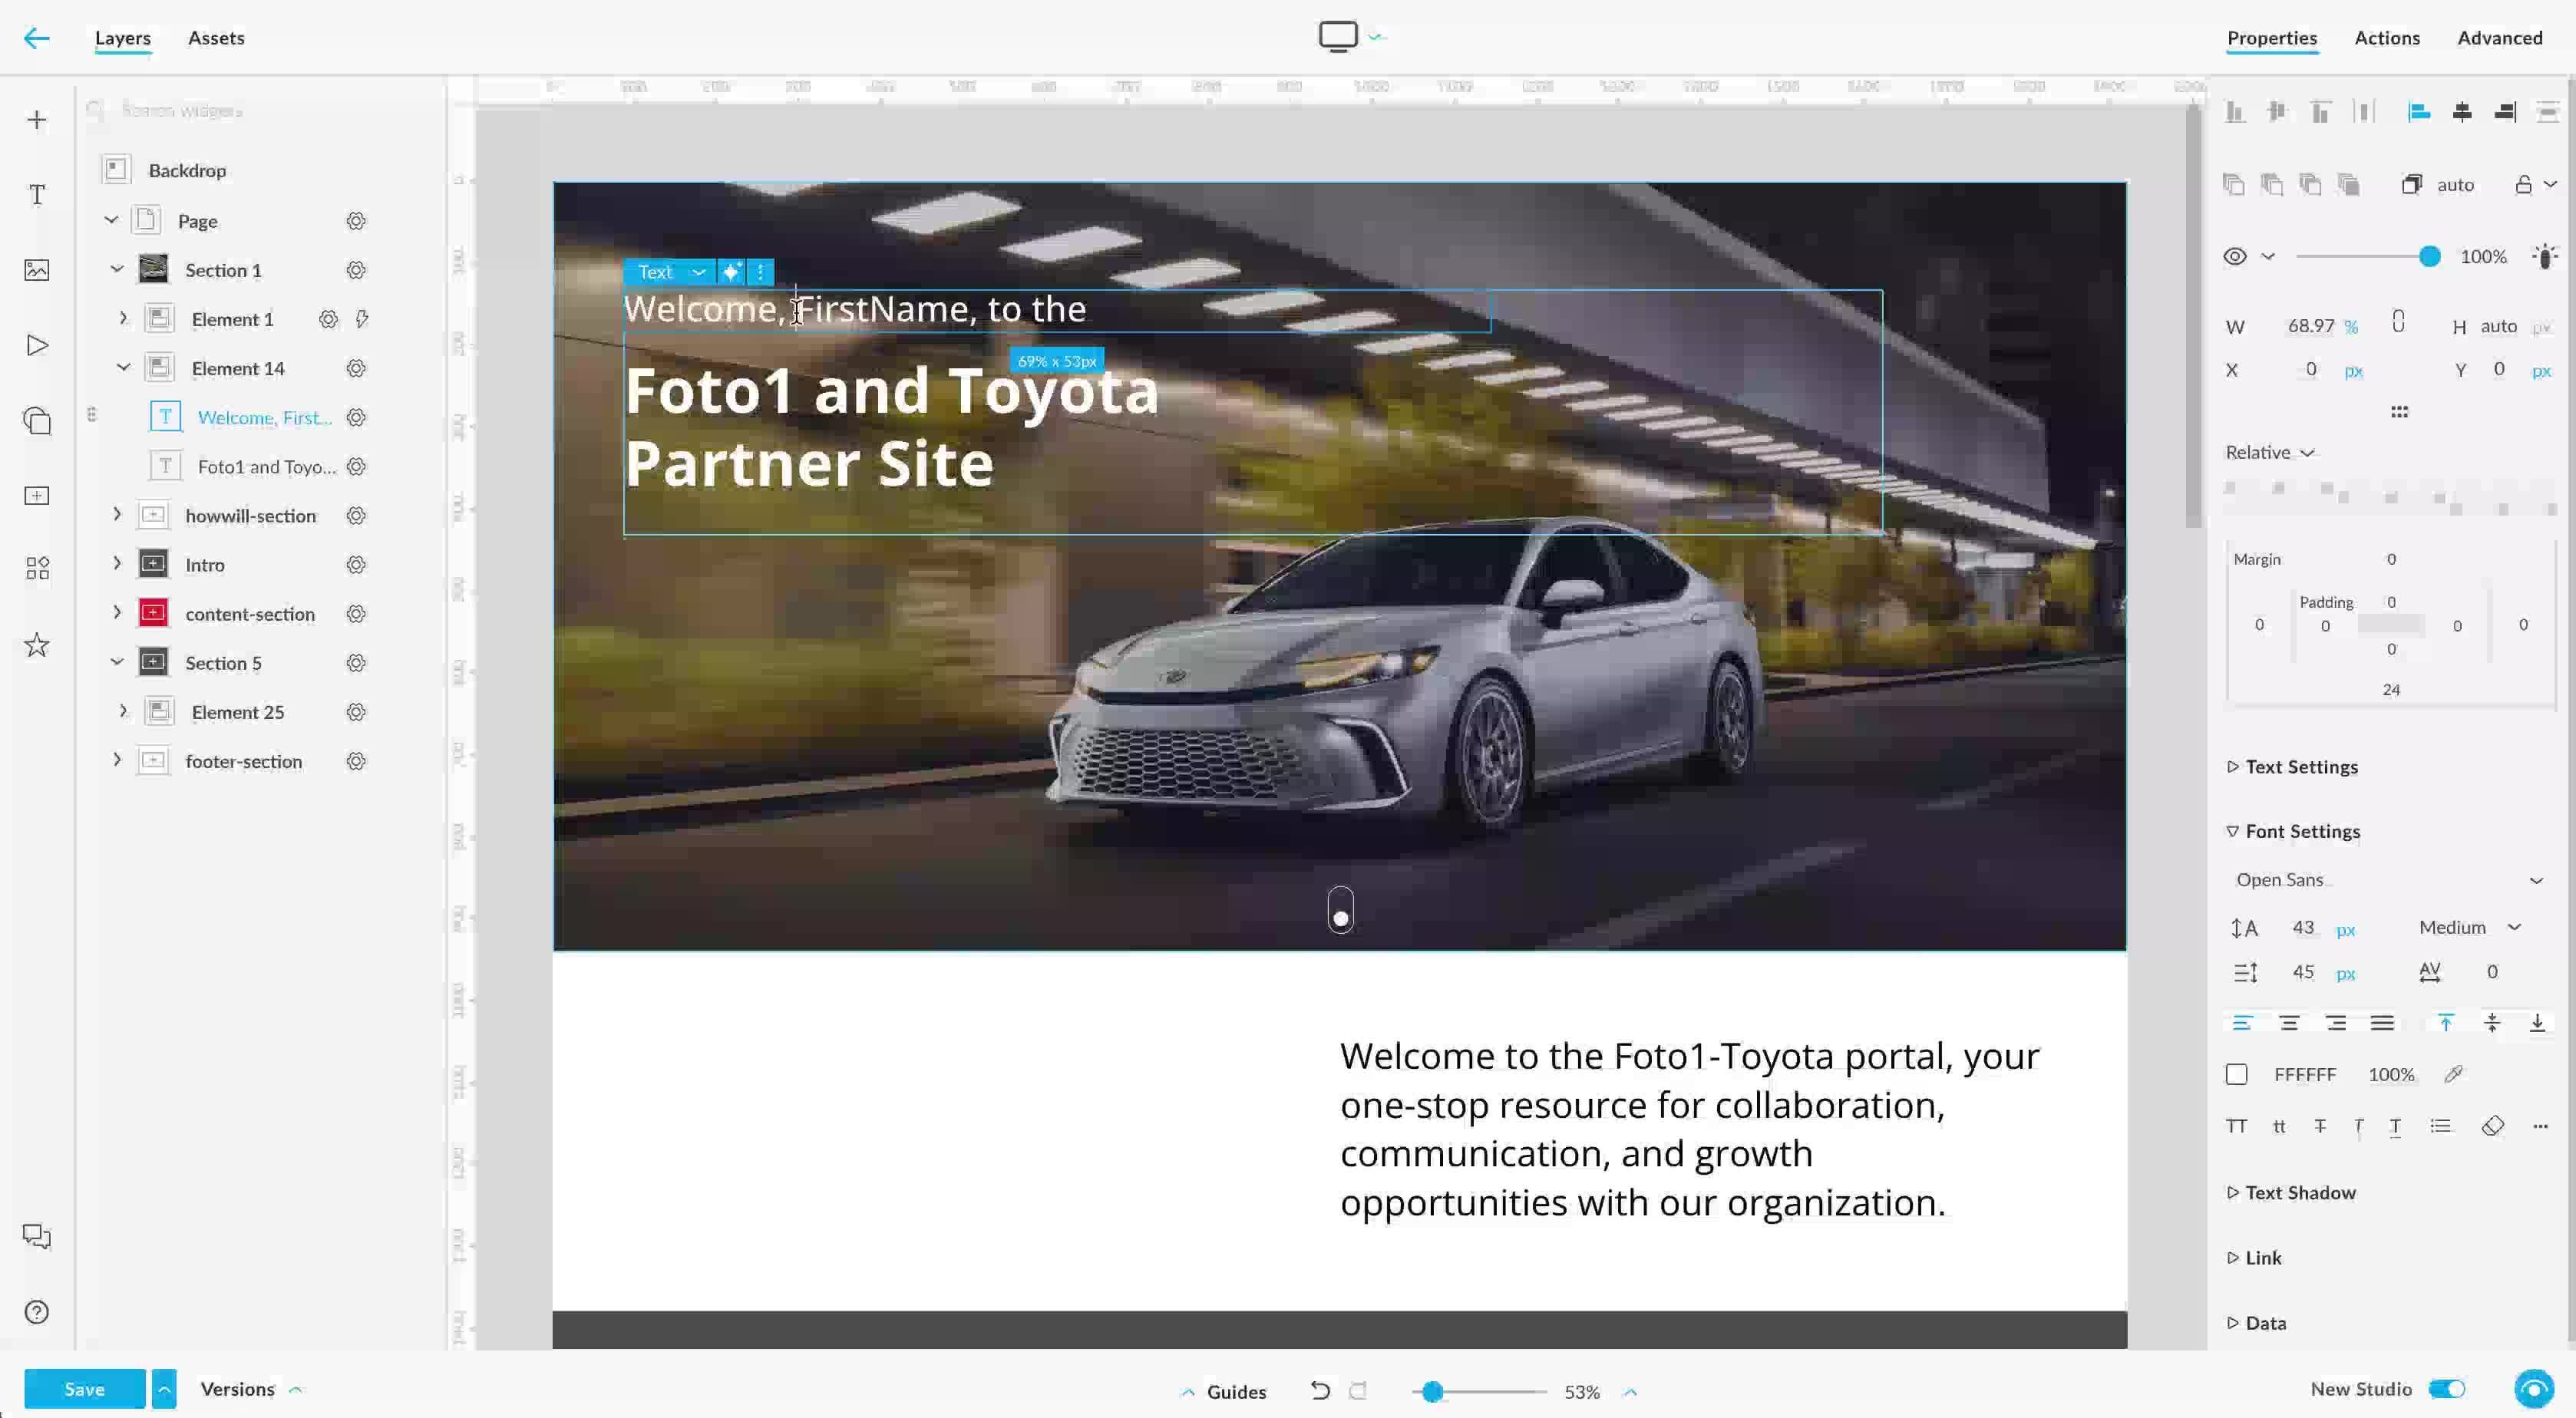Click the undo arrow icon
The image size is (2576, 1418).
tap(1320, 1391)
